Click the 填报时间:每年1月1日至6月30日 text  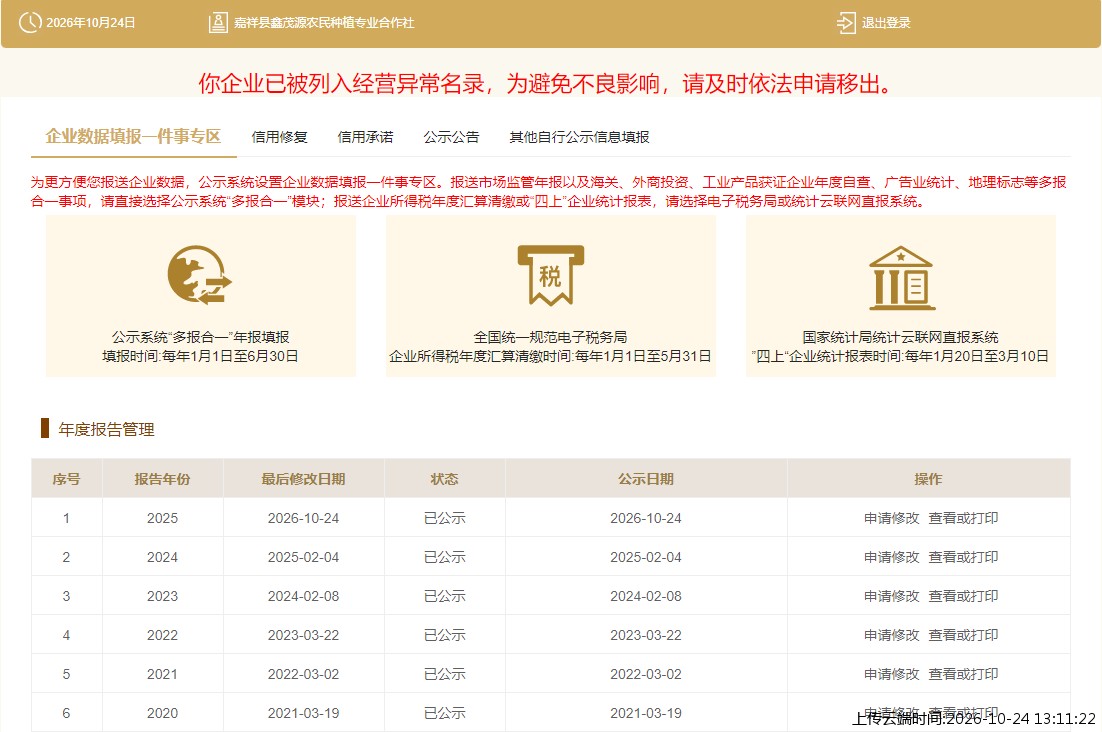[200, 356]
